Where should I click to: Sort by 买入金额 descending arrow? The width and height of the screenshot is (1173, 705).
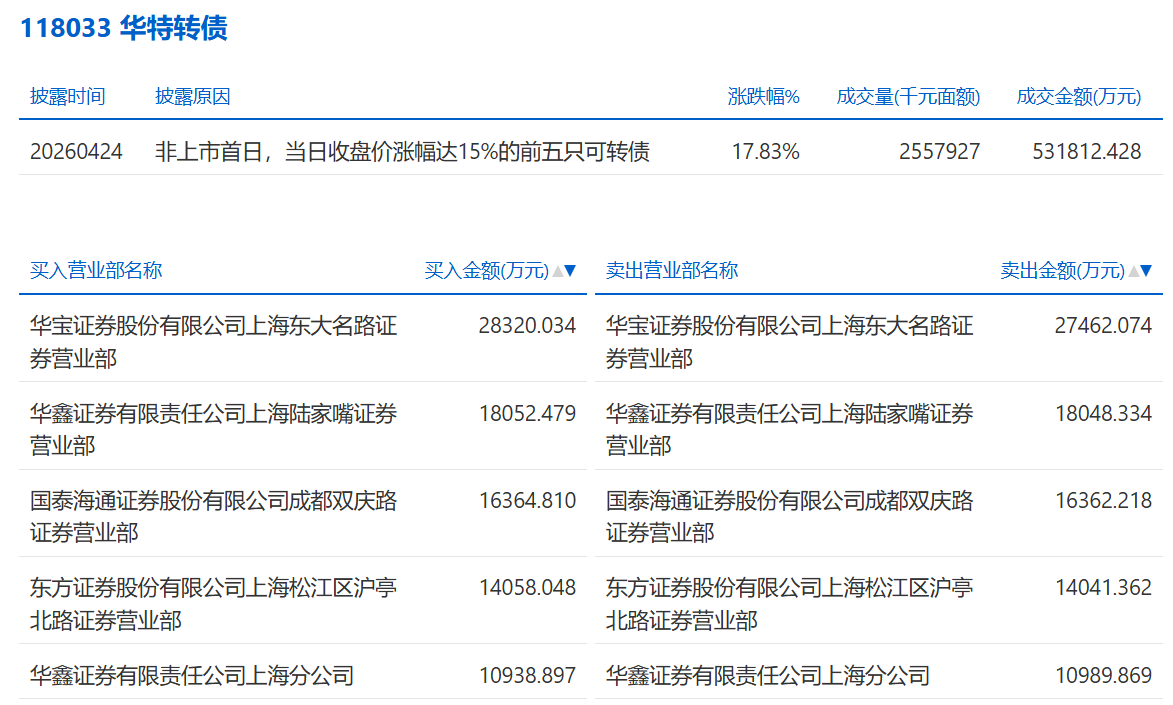570,270
